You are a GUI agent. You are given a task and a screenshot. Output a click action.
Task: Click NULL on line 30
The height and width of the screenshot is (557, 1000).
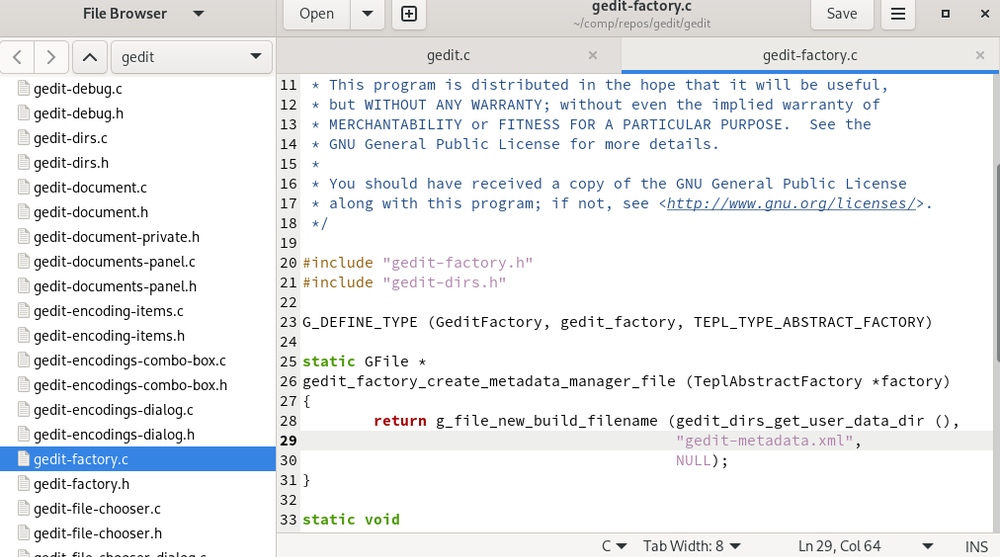[693, 461]
